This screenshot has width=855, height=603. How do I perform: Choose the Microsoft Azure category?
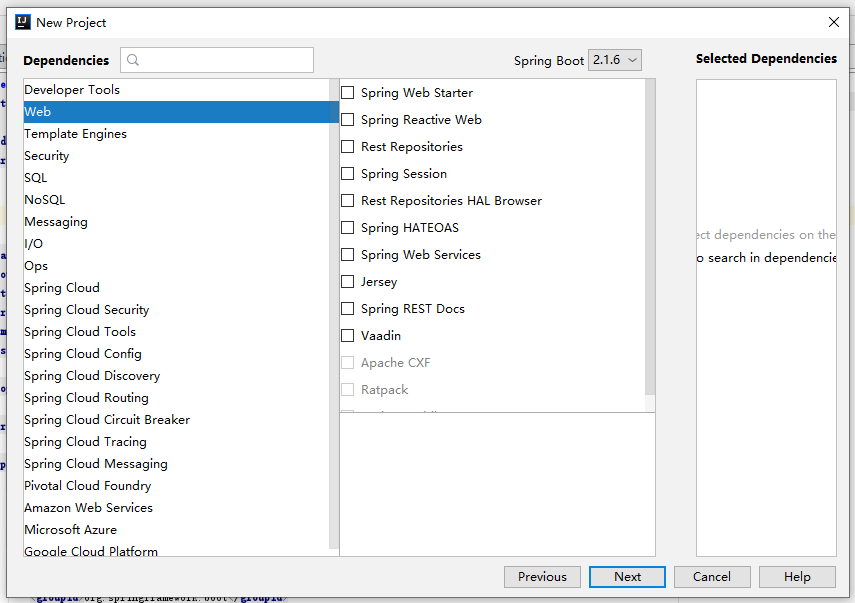(x=176, y=529)
